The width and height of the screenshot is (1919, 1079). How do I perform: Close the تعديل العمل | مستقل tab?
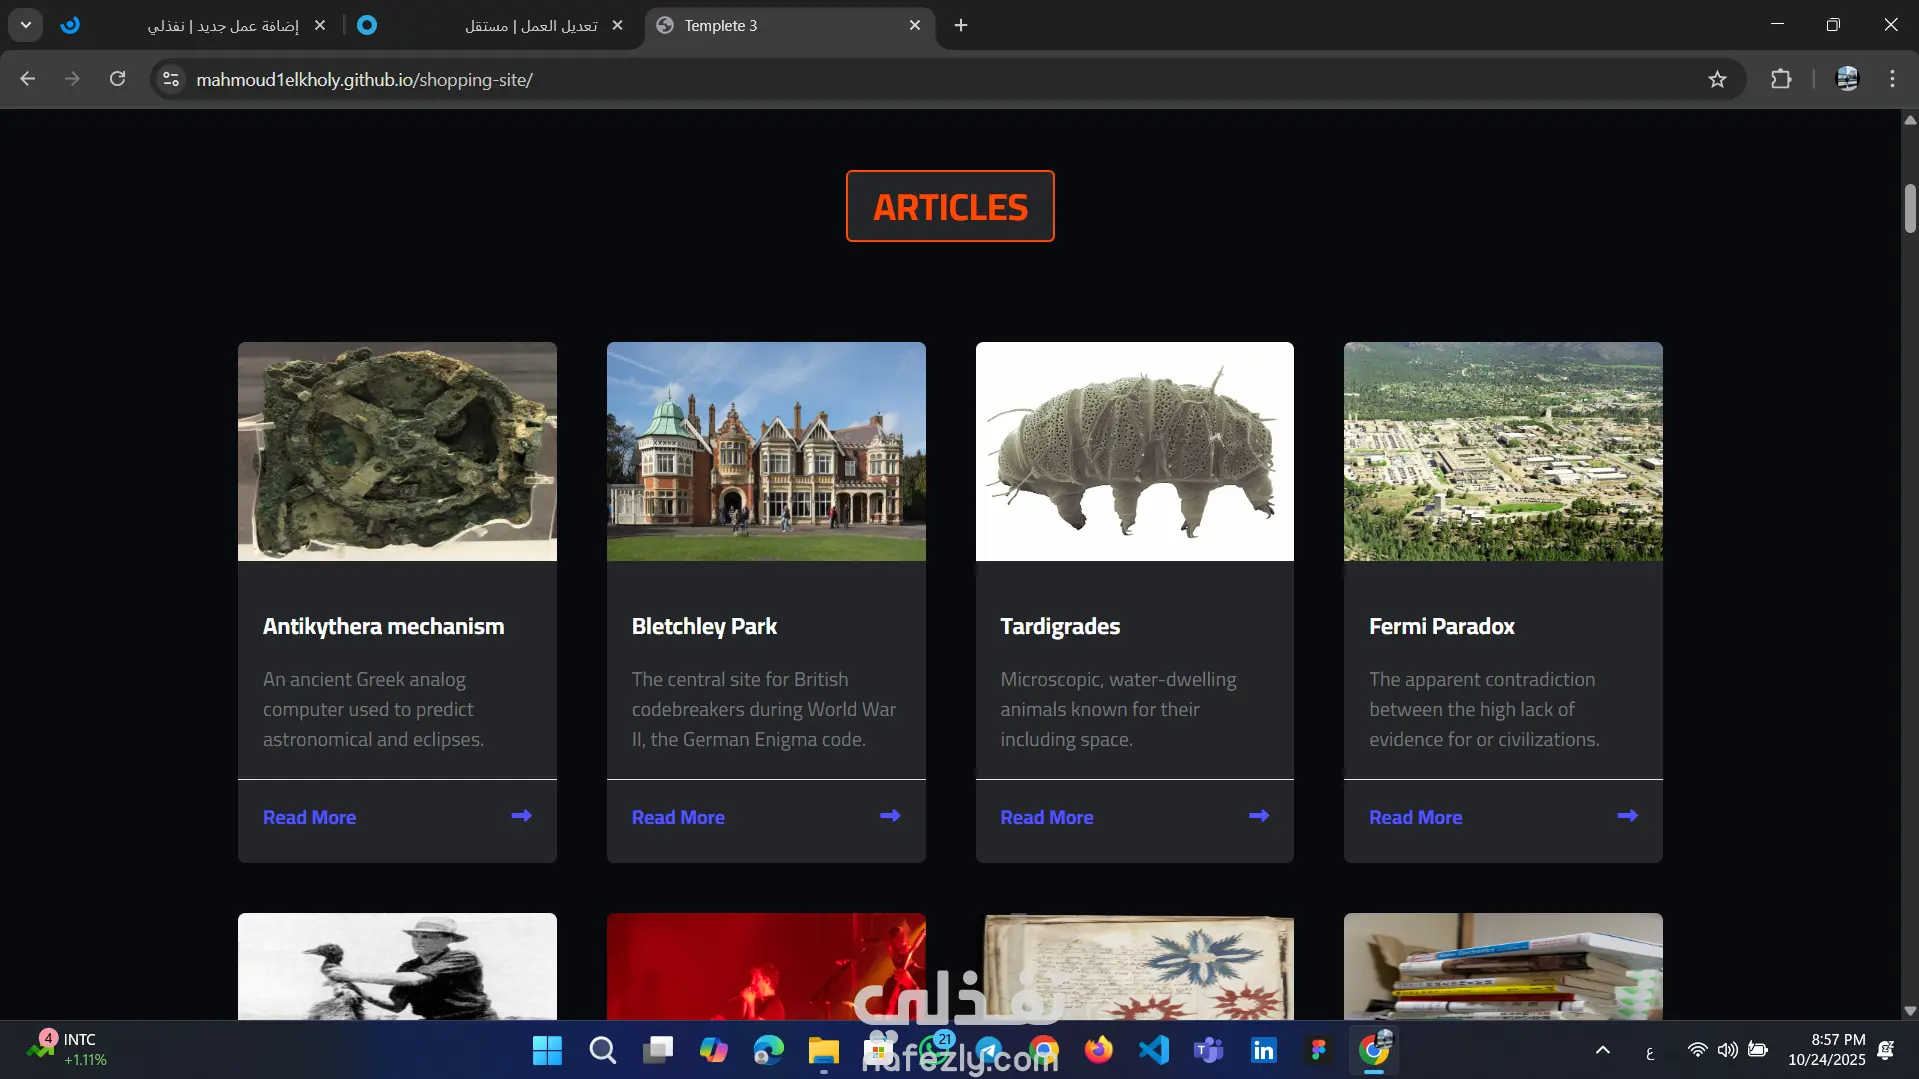617,25
